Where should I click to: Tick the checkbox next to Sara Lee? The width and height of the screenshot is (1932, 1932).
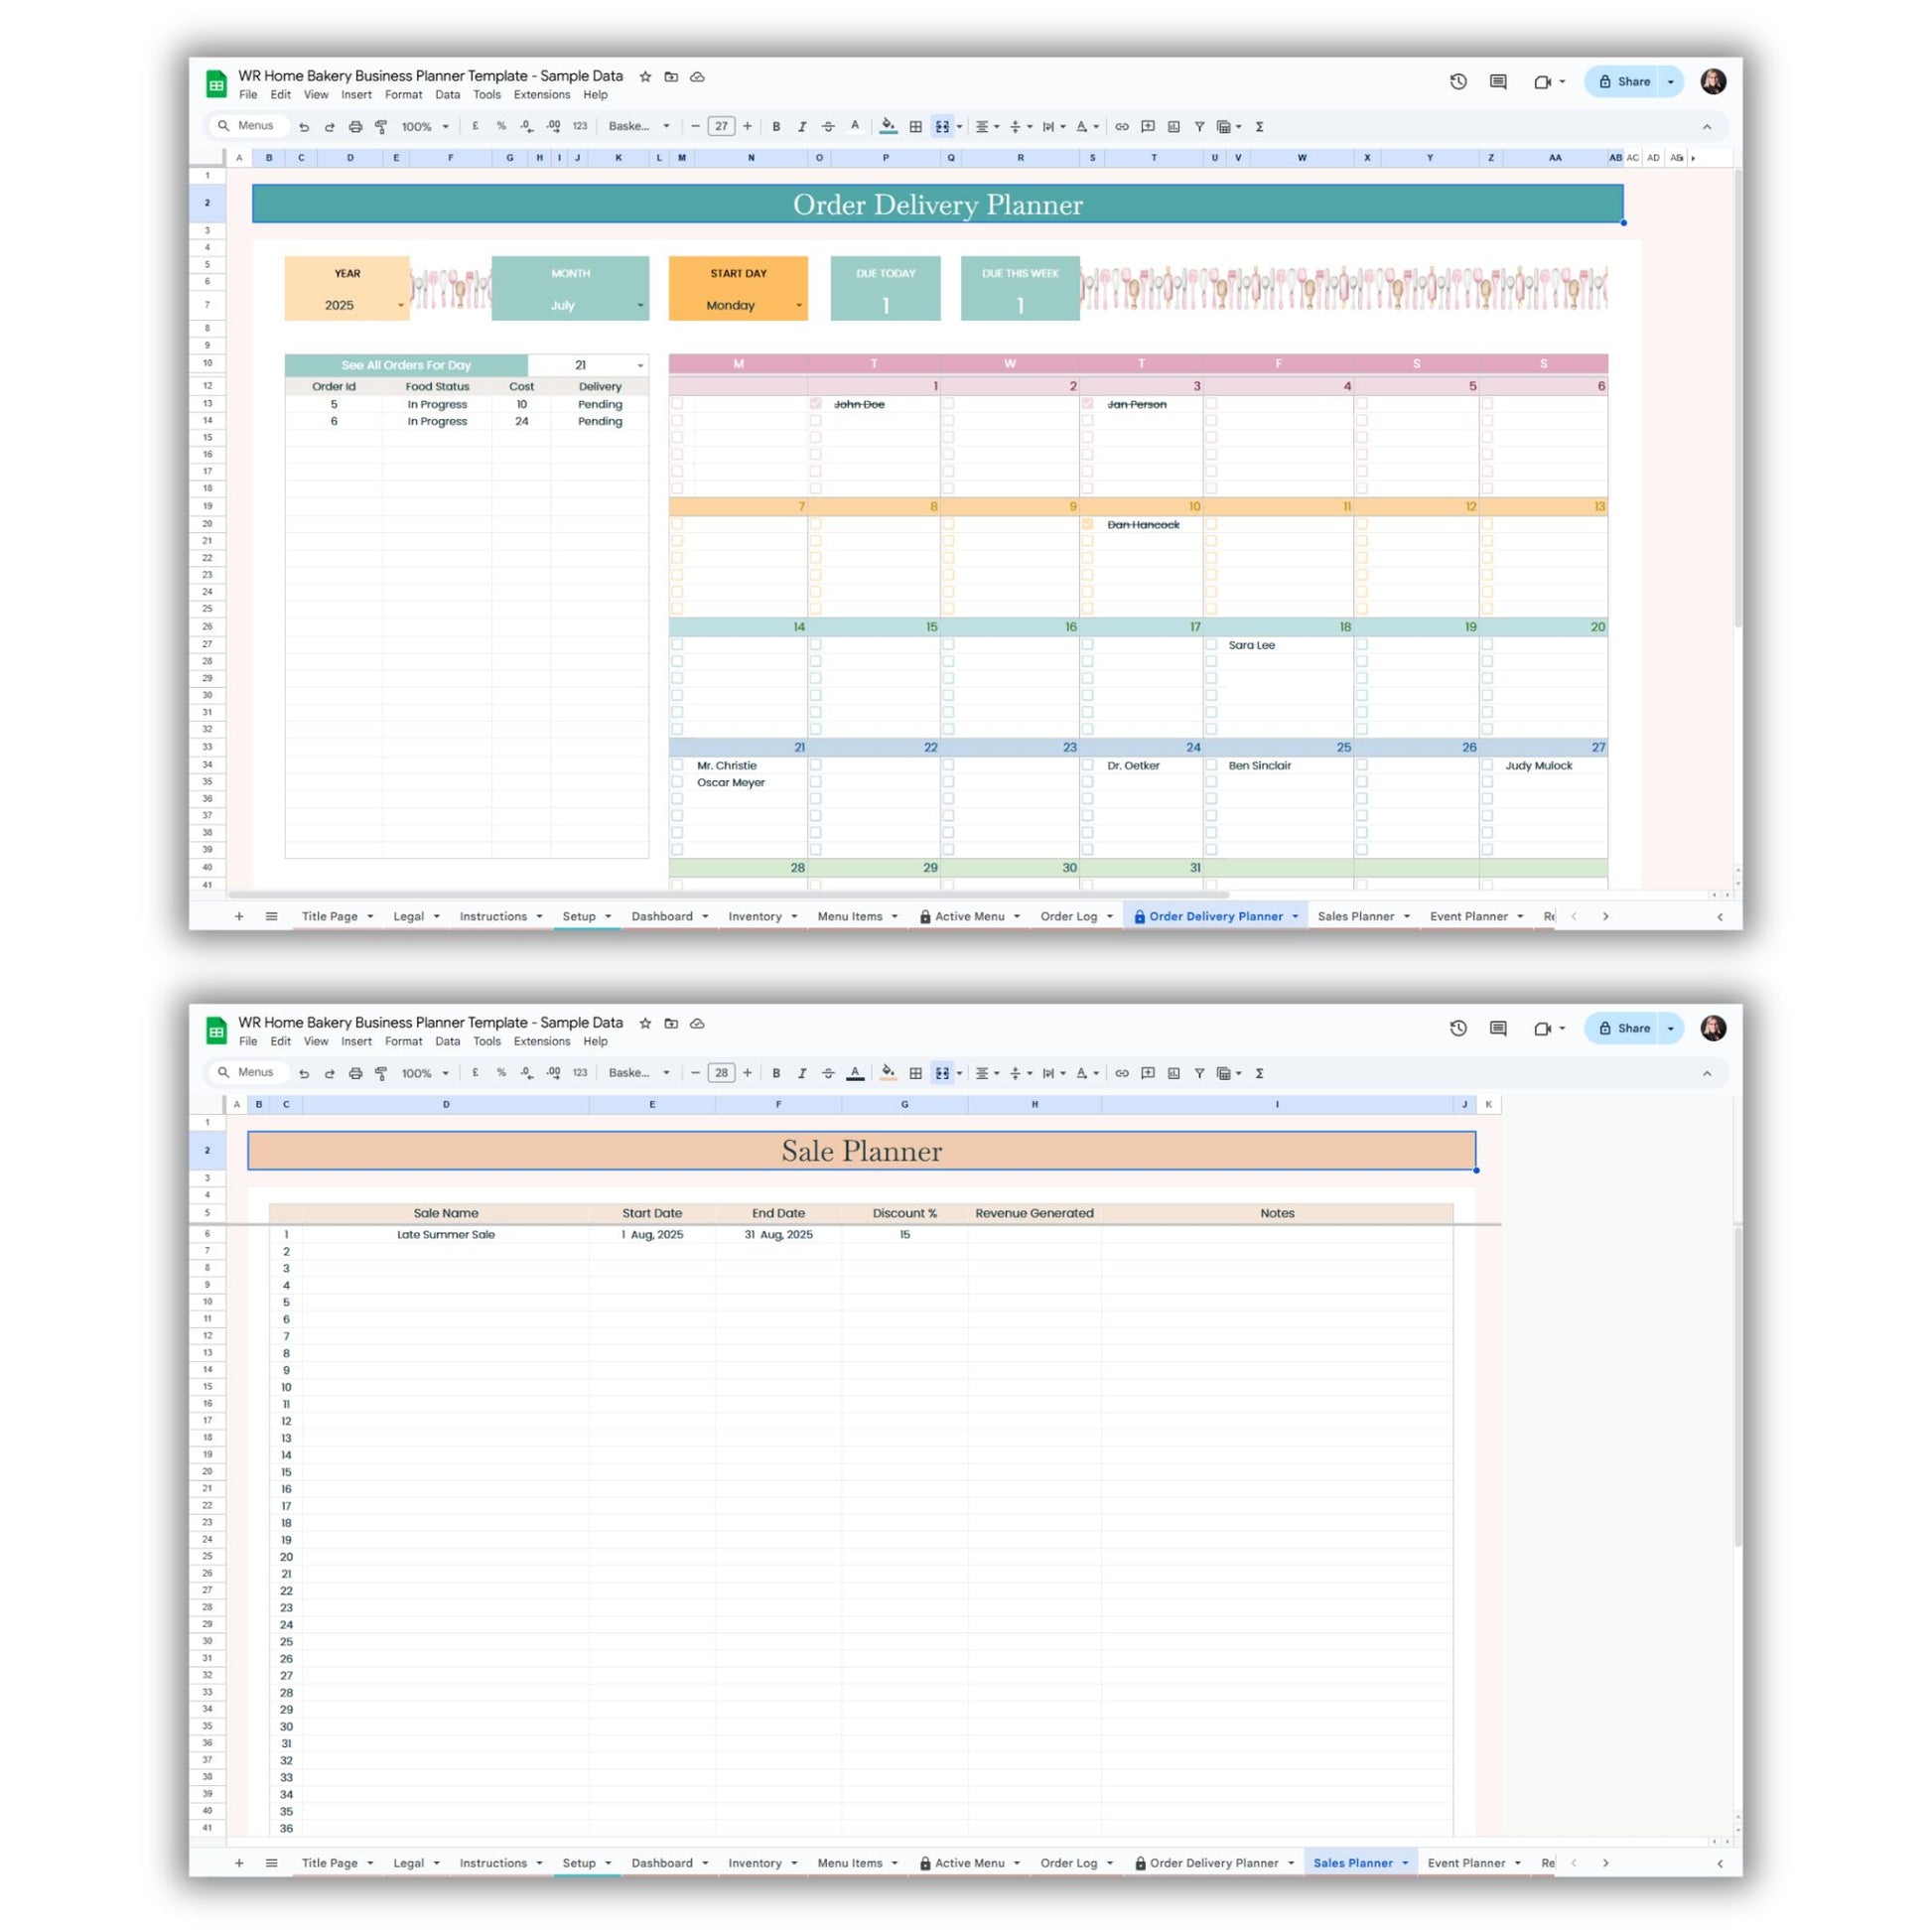click(x=1211, y=645)
